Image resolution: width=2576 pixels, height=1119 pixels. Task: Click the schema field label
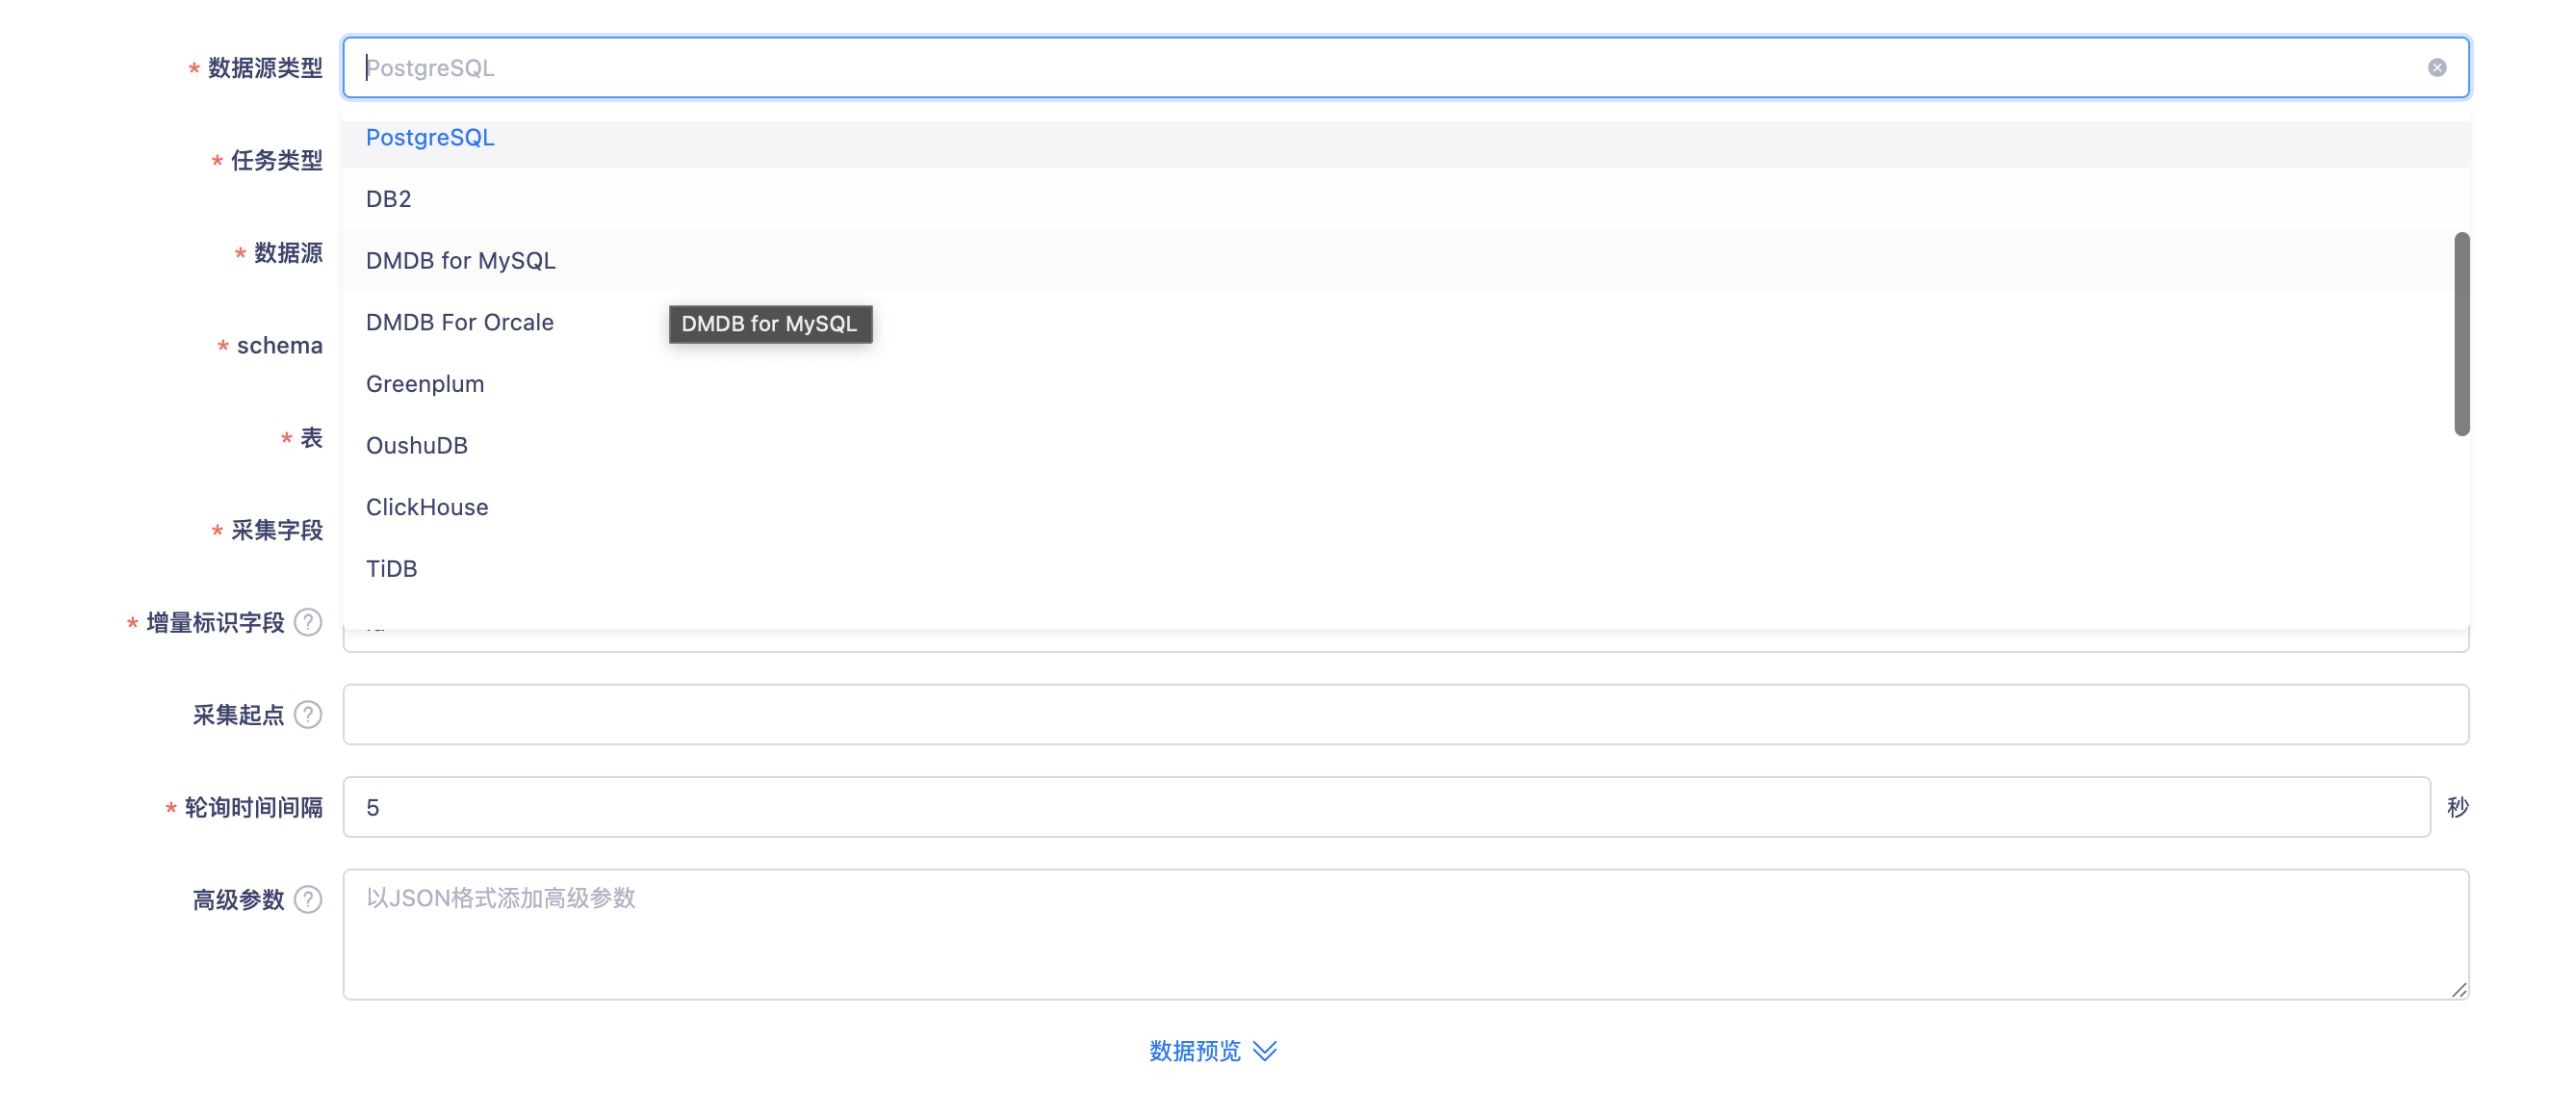click(279, 345)
